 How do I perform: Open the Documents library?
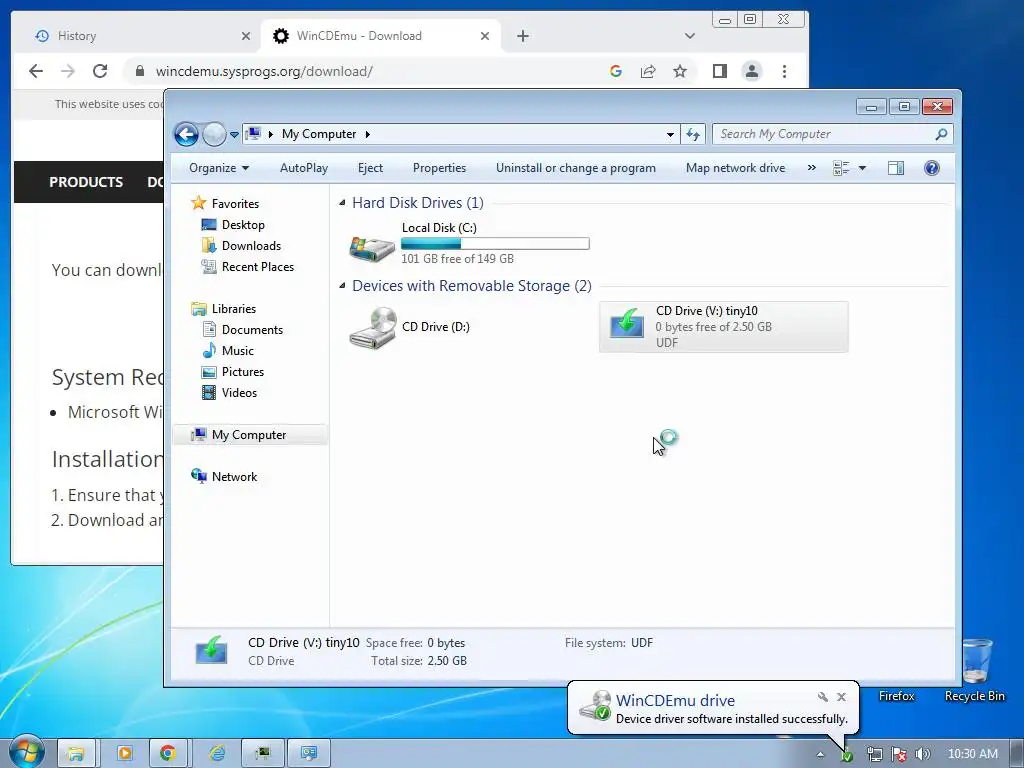click(x=252, y=330)
